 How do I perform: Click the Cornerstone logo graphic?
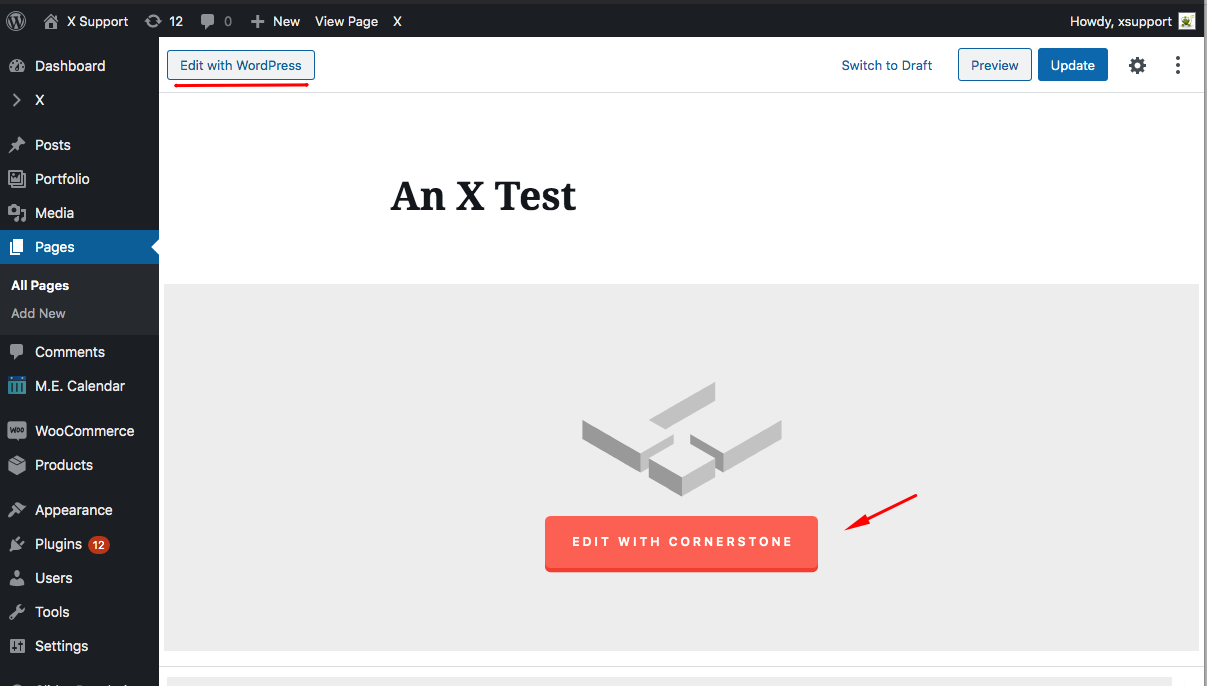click(682, 438)
